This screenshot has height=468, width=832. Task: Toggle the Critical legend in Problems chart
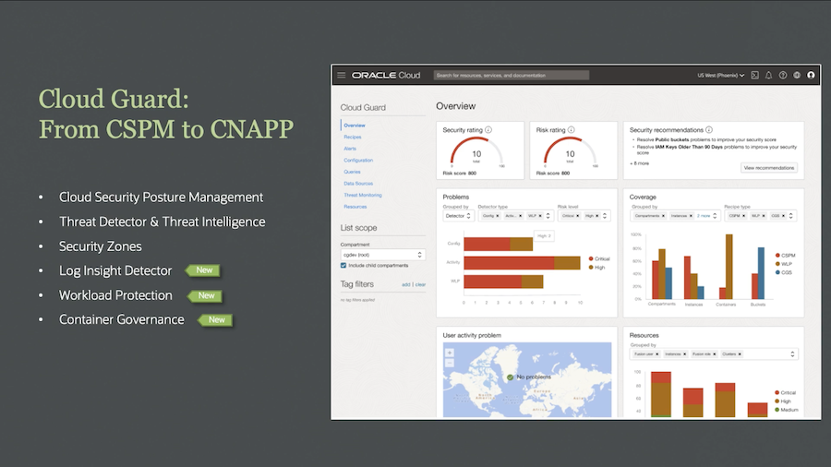(x=599, y=259)
